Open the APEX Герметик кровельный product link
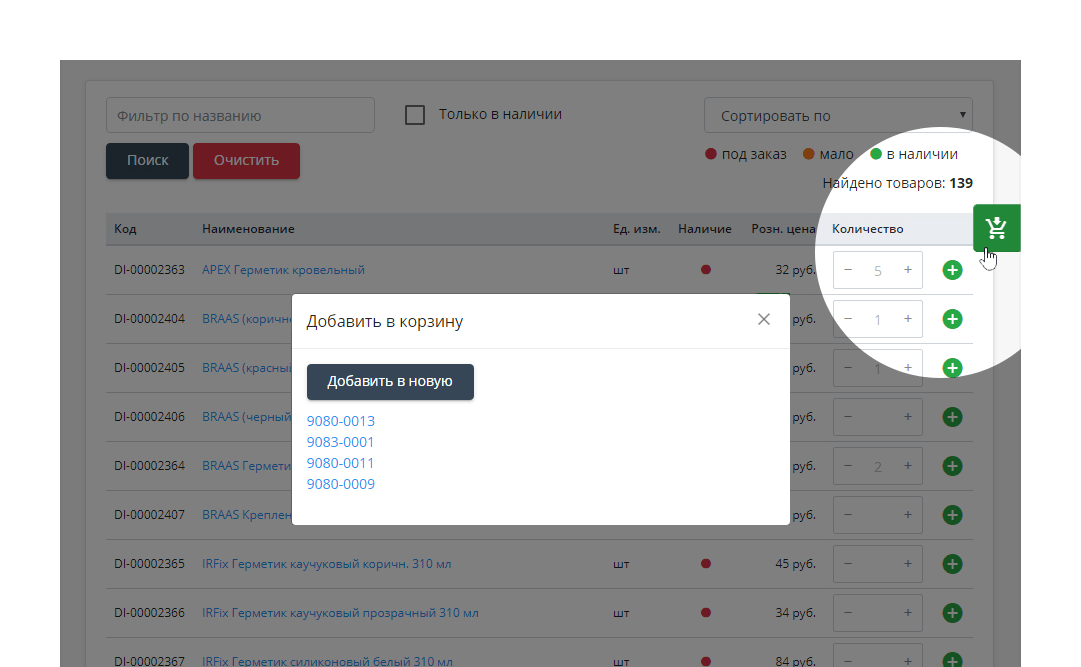This screenshot has height=667, width=1081. click(x=283, y=270)
